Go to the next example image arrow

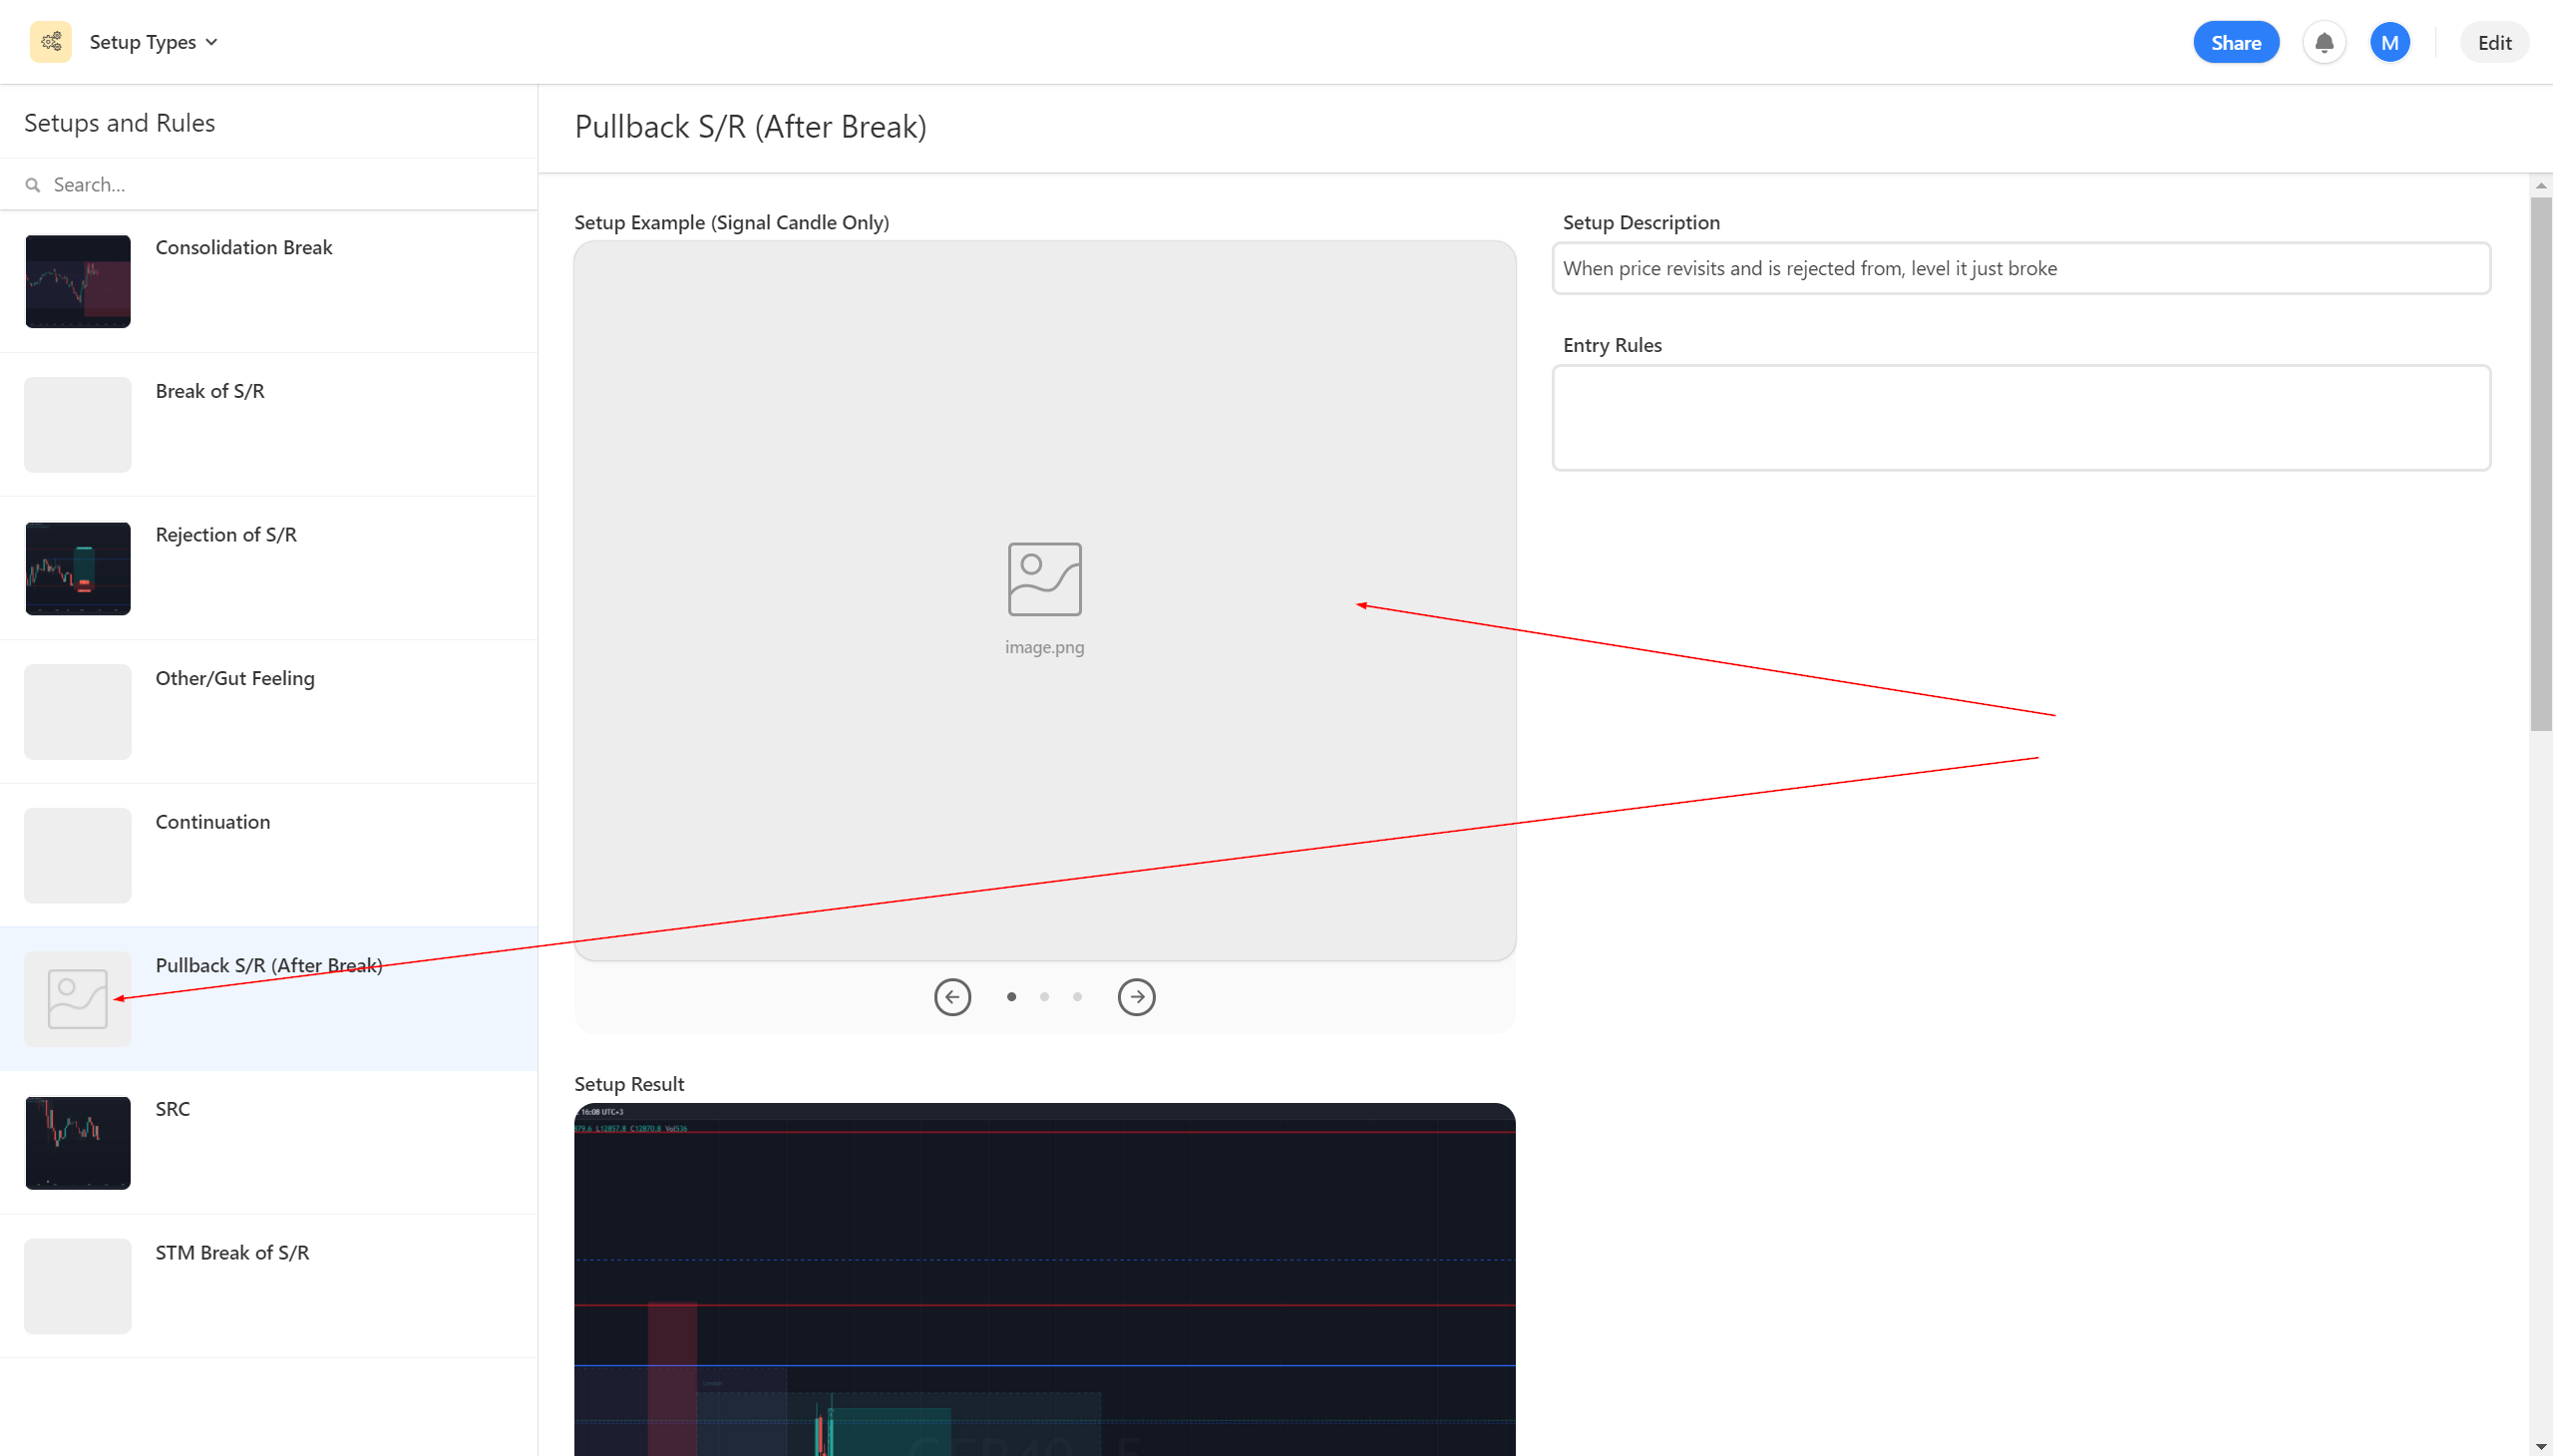coord(1136,996)
